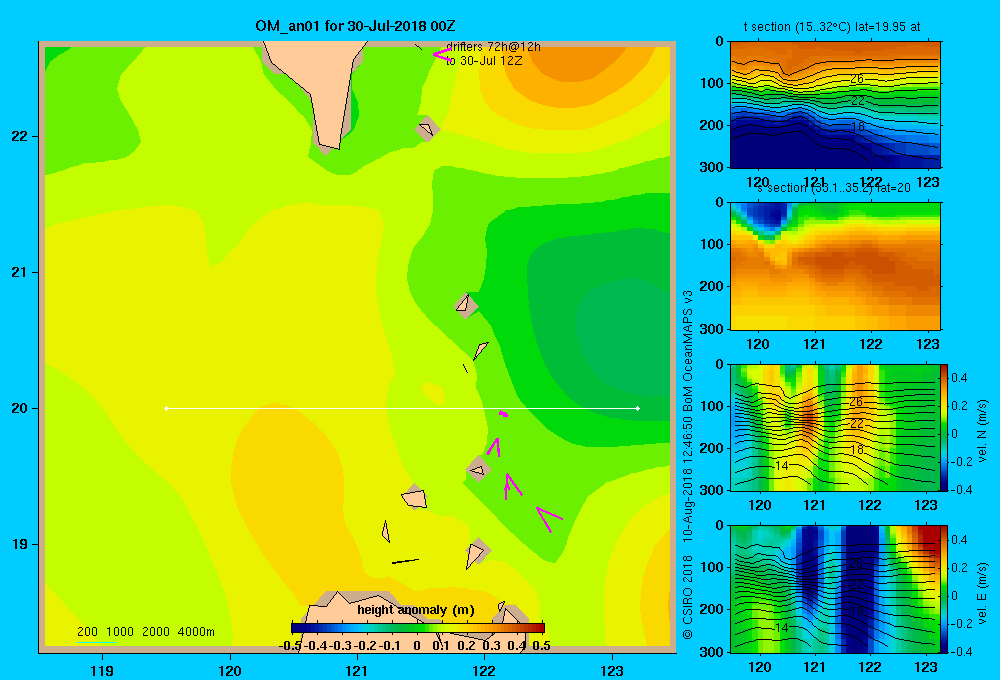The width and height of the screenshot is (1000, 680).
Task: Click the magenta drifter arrow beside drifters label
Action: pyautogui.click(x=442, y=55)
